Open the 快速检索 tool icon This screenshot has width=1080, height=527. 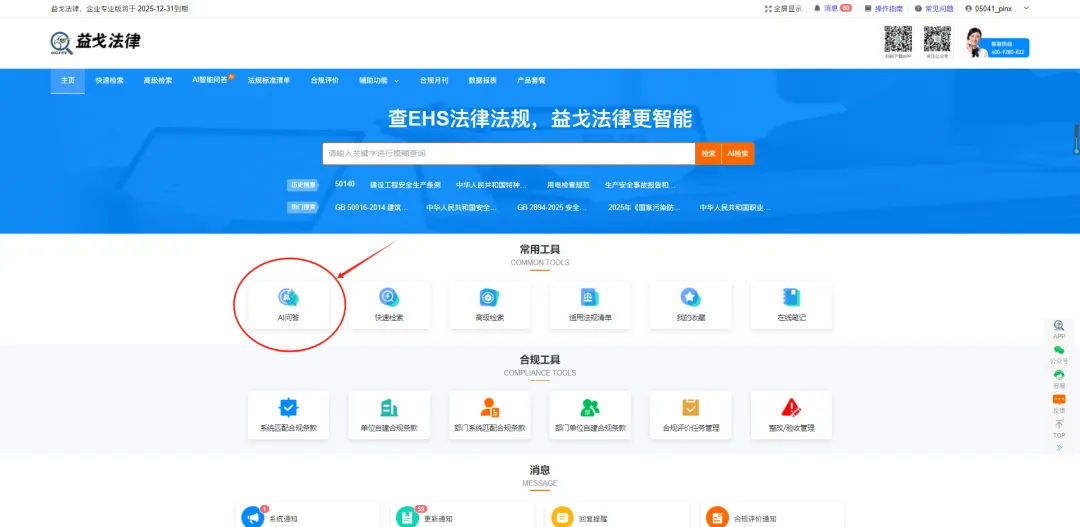389,297
